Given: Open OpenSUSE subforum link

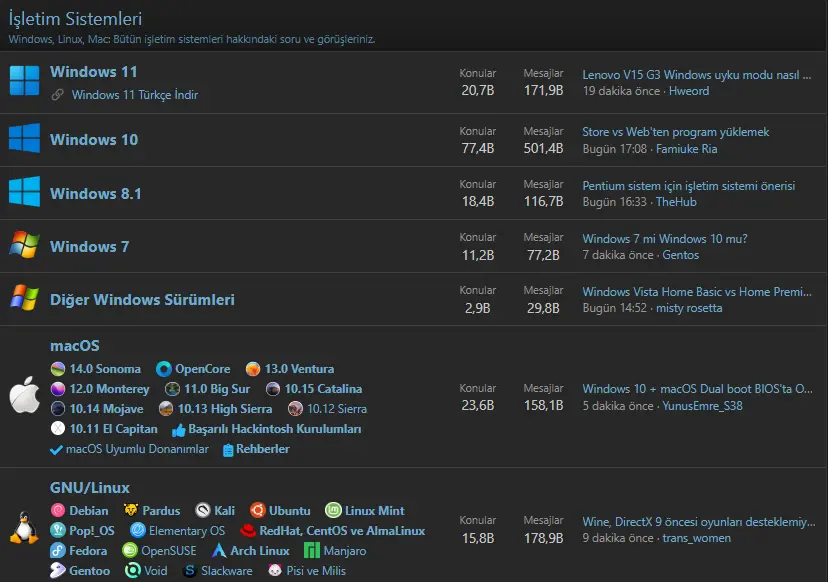Looking at the screenshot, I should [168, 550].
